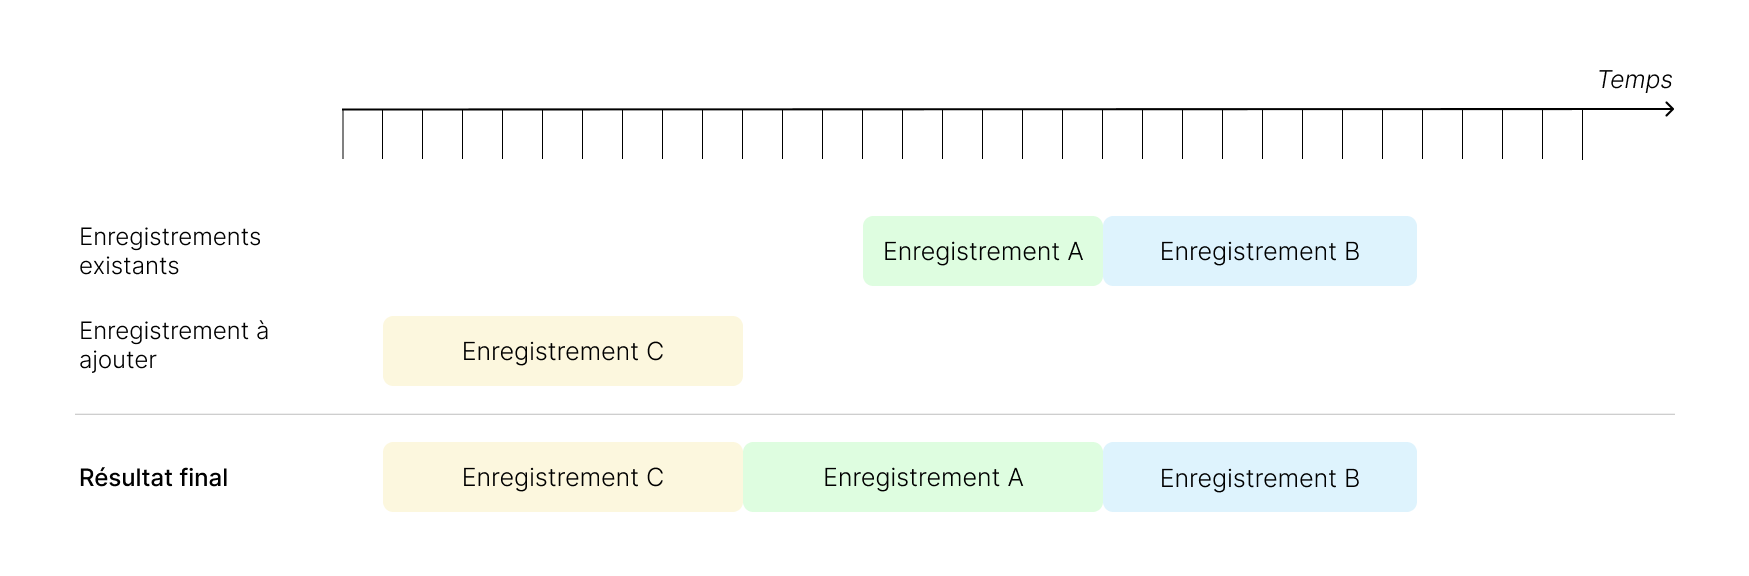Image resolution: width=1749 pixels, height=576 pixels.
Task: Click the tick above existing Enregistrement A's left edge
Action: coord(863,134)
